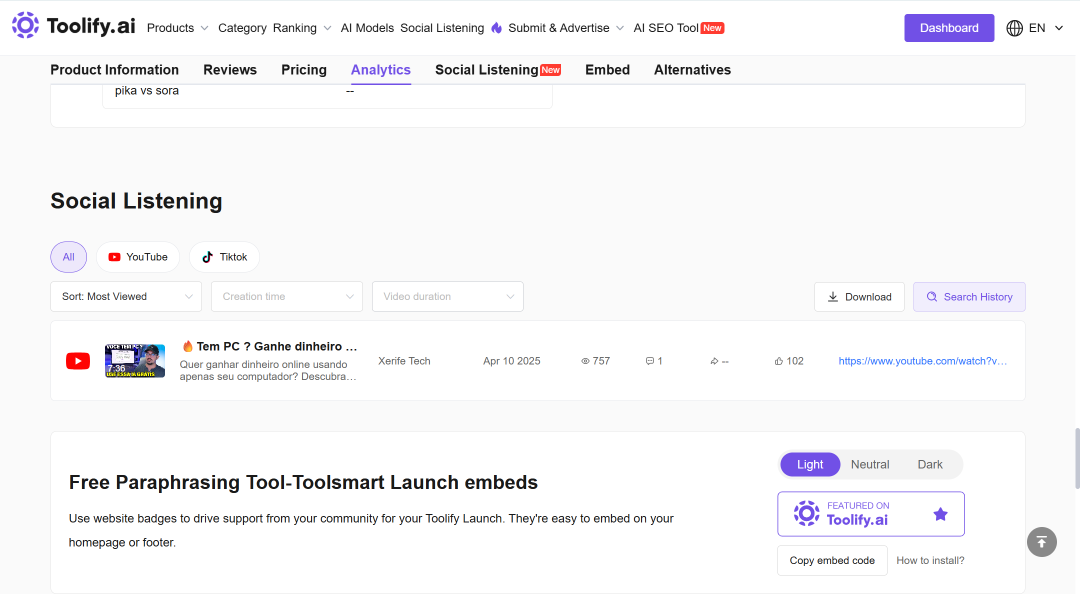Click the star icon on the Featured badge
Viewport: 1080px width, 594px height.
tap(940, 514)
